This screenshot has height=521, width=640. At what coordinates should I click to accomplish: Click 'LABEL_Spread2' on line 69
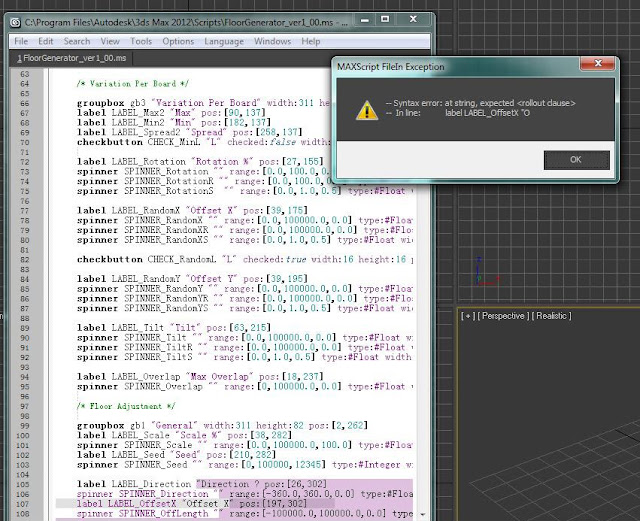click(146, 132)
